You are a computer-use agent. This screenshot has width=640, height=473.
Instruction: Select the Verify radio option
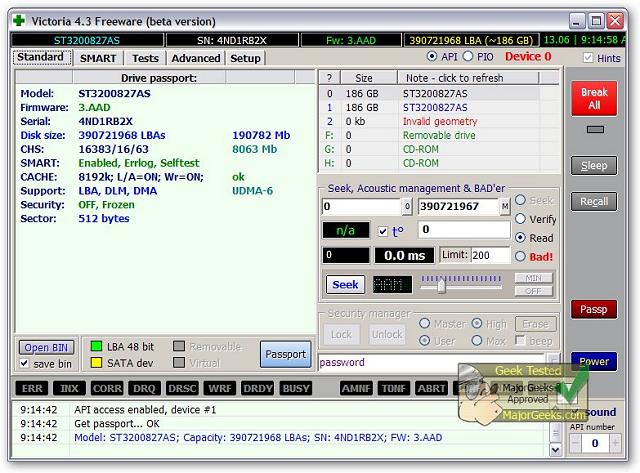pyautogui.click(x=520, y=219)
